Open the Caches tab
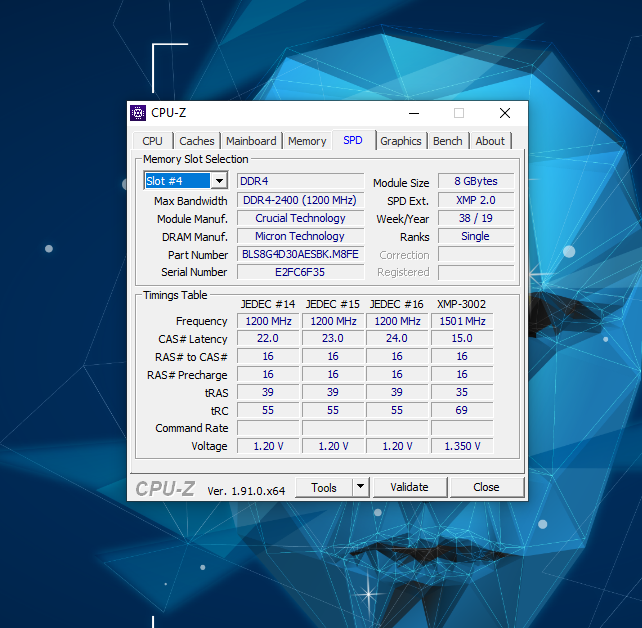The width and height of the screenshot is (642, 628). coord(197,141)
